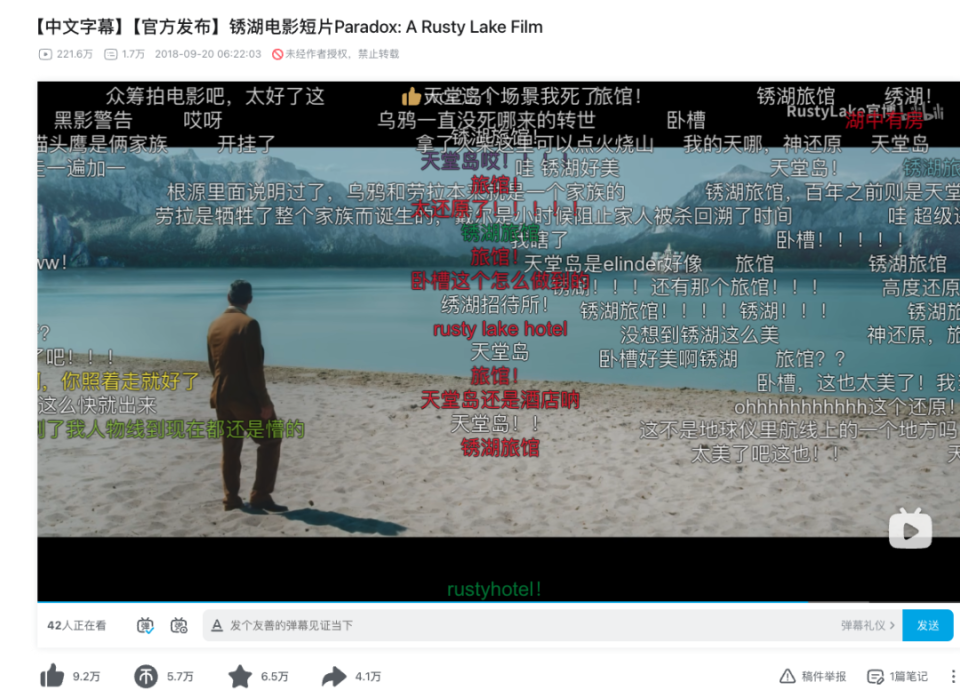Like the video with the thumbs-up icon

(52, 676)
